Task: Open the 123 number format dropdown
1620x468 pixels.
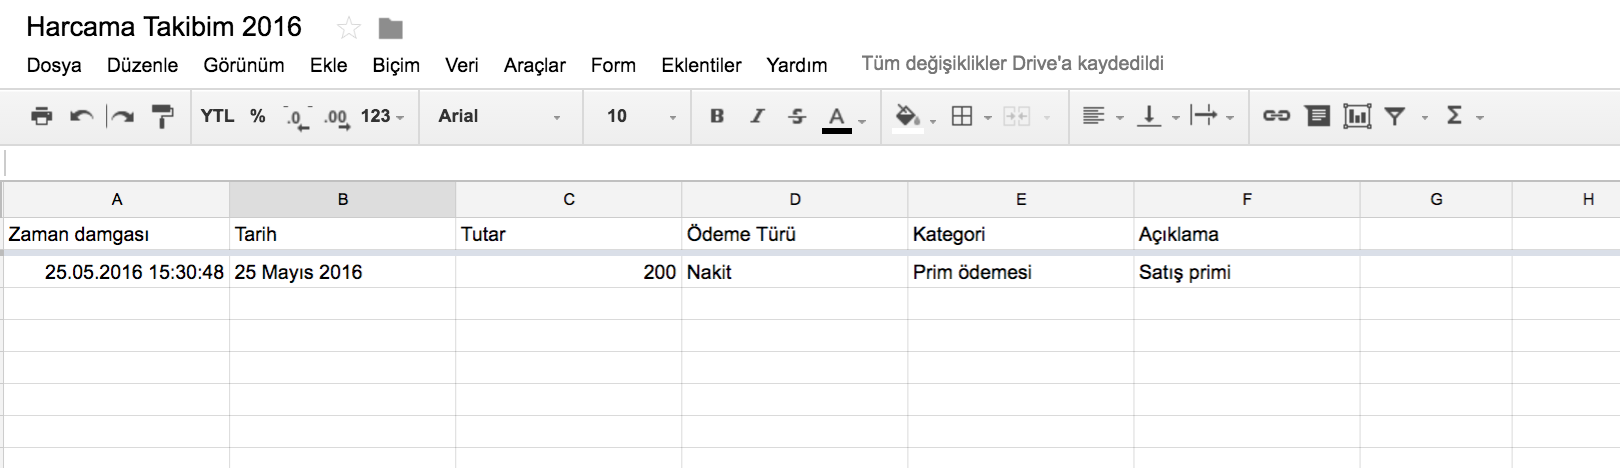Action: [x=382, y=116]
